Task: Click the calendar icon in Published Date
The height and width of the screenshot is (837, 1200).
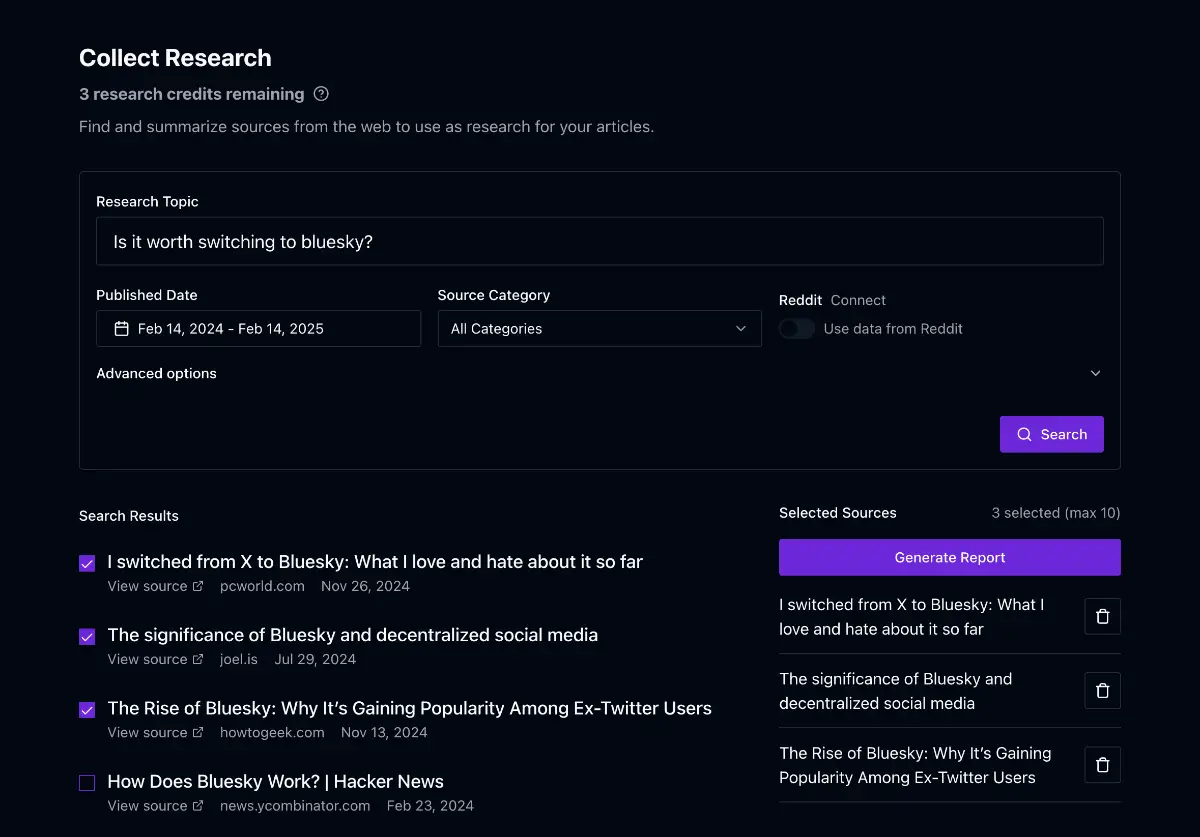Action: [x=122, y=329]
